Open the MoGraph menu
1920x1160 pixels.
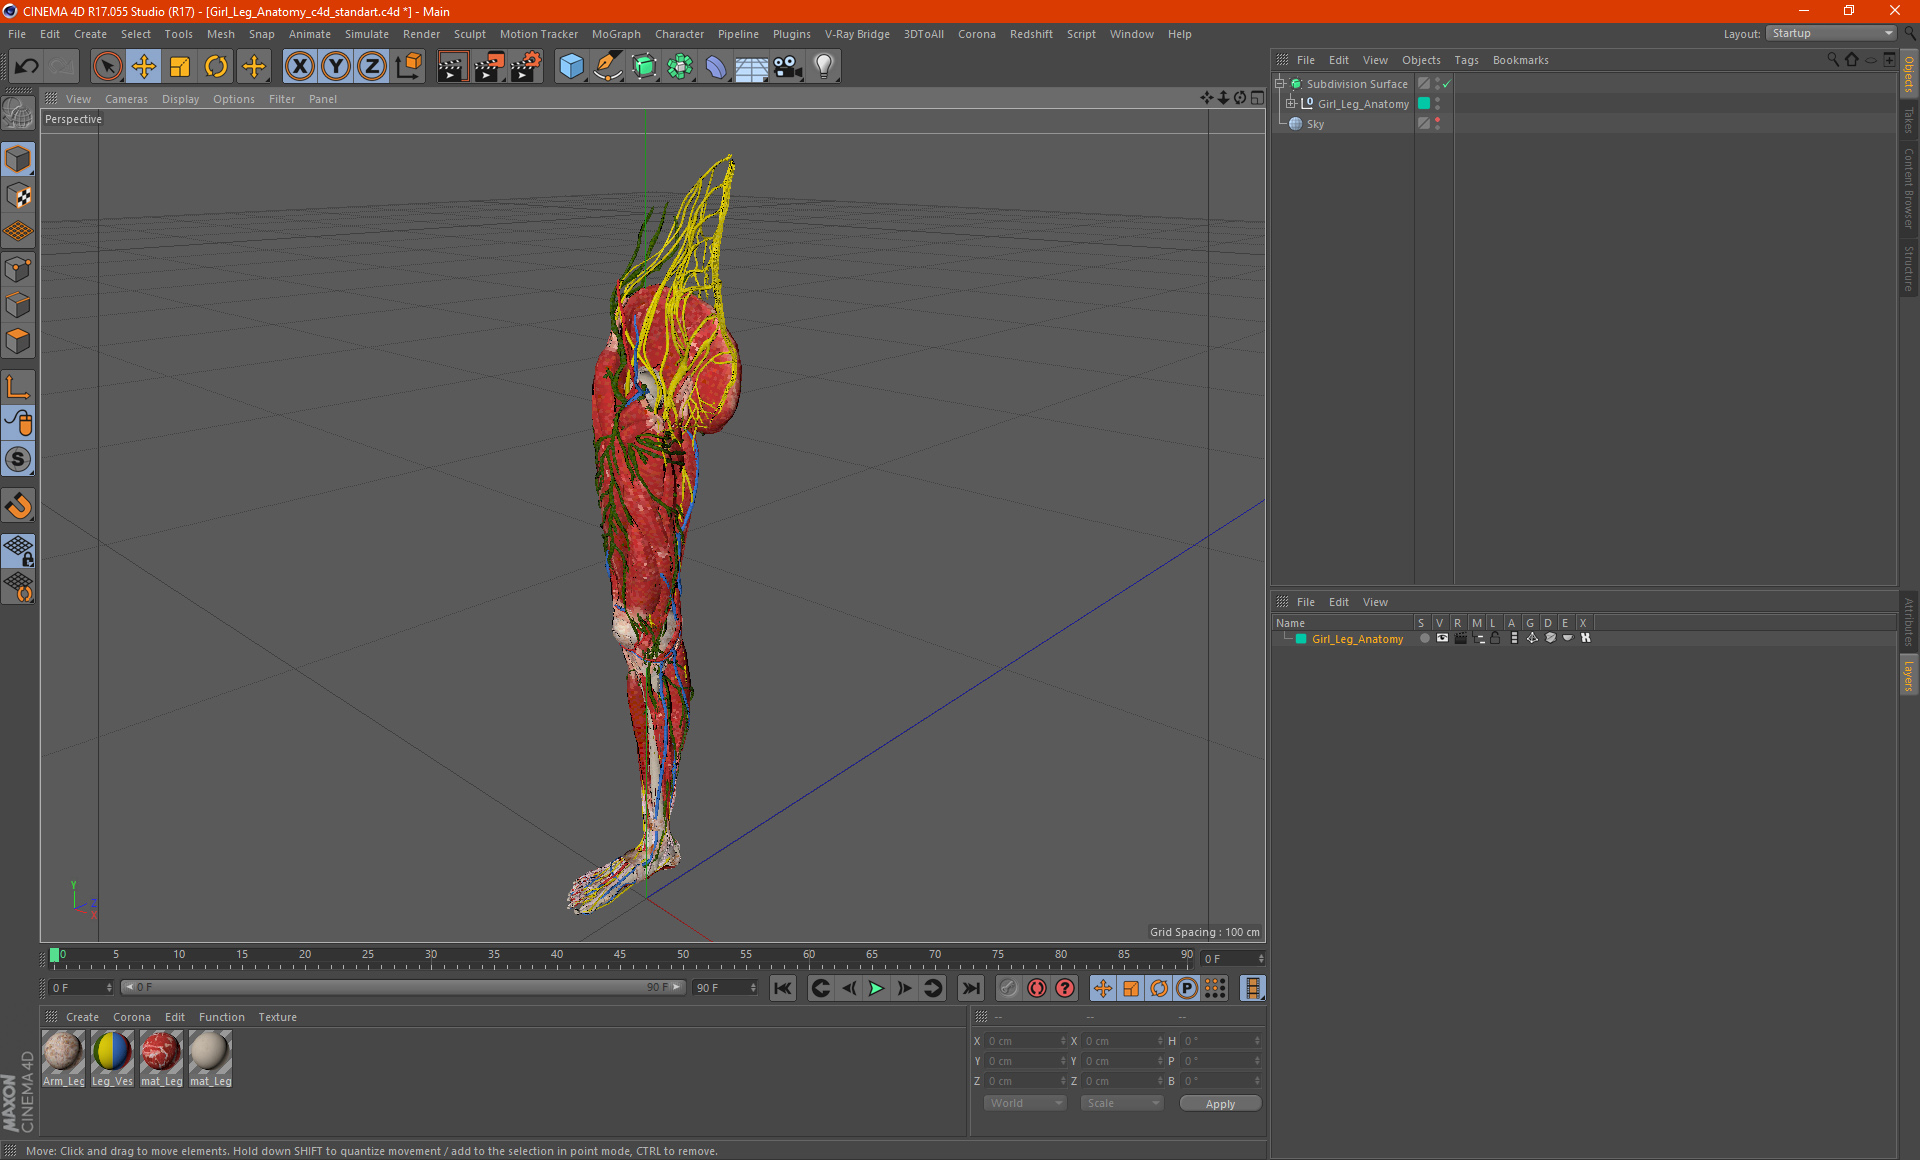[x=615, y=34]
